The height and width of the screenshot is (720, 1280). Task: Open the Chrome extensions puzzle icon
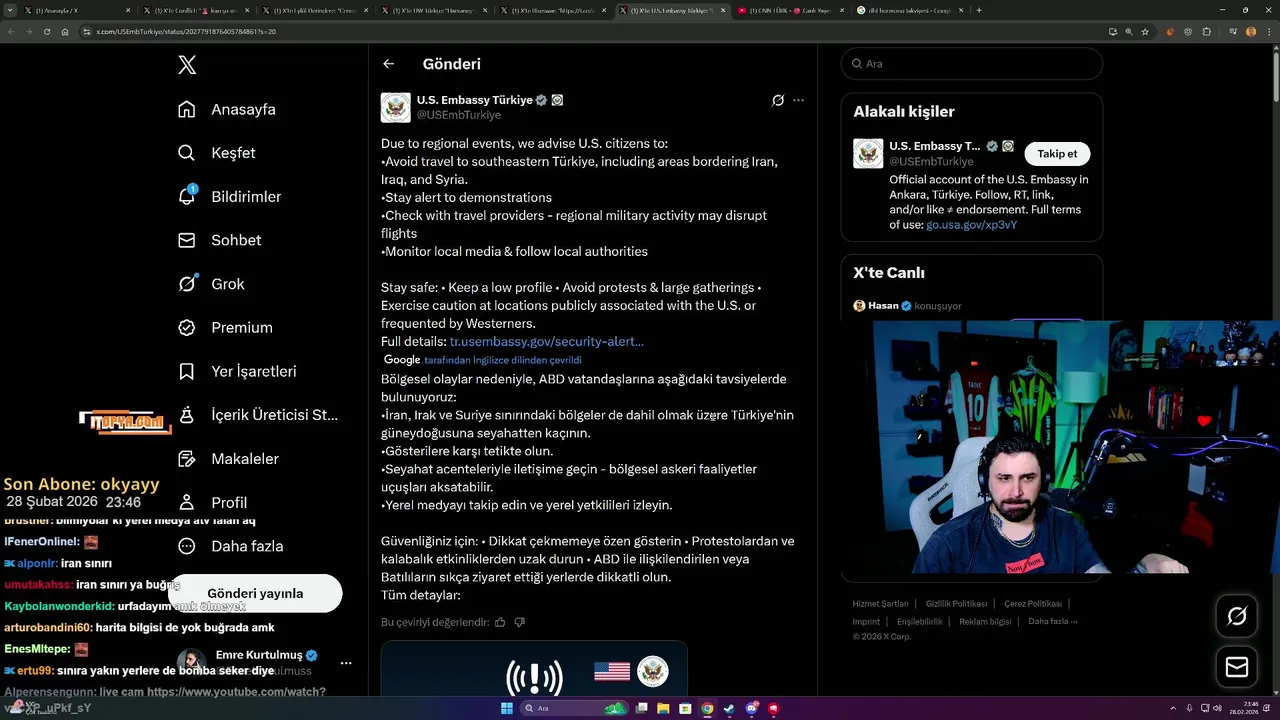coord(1207,31)
